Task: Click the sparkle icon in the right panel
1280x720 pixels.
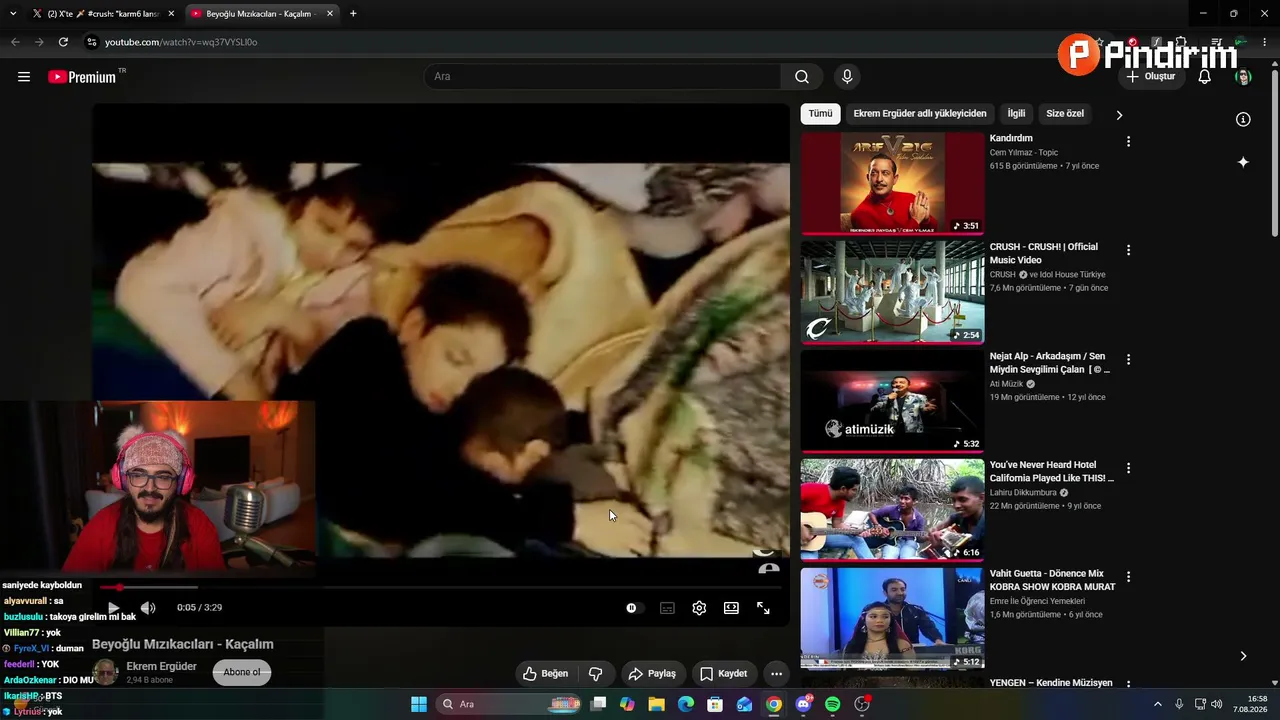Action: [1243, 162]
